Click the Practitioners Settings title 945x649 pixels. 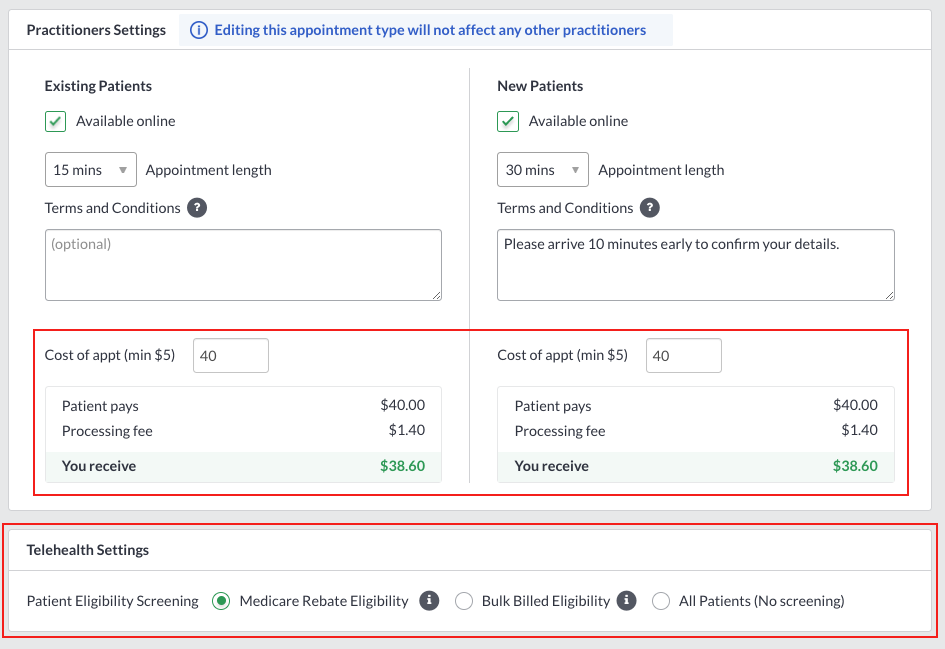pyautogui.click(x=96, y=30)
